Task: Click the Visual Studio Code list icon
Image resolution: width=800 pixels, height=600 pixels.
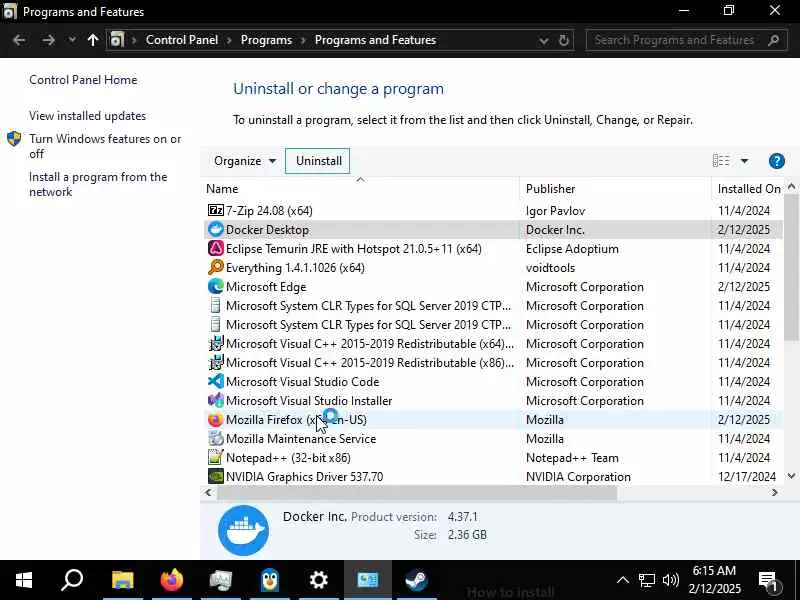Action: point(216,381)
